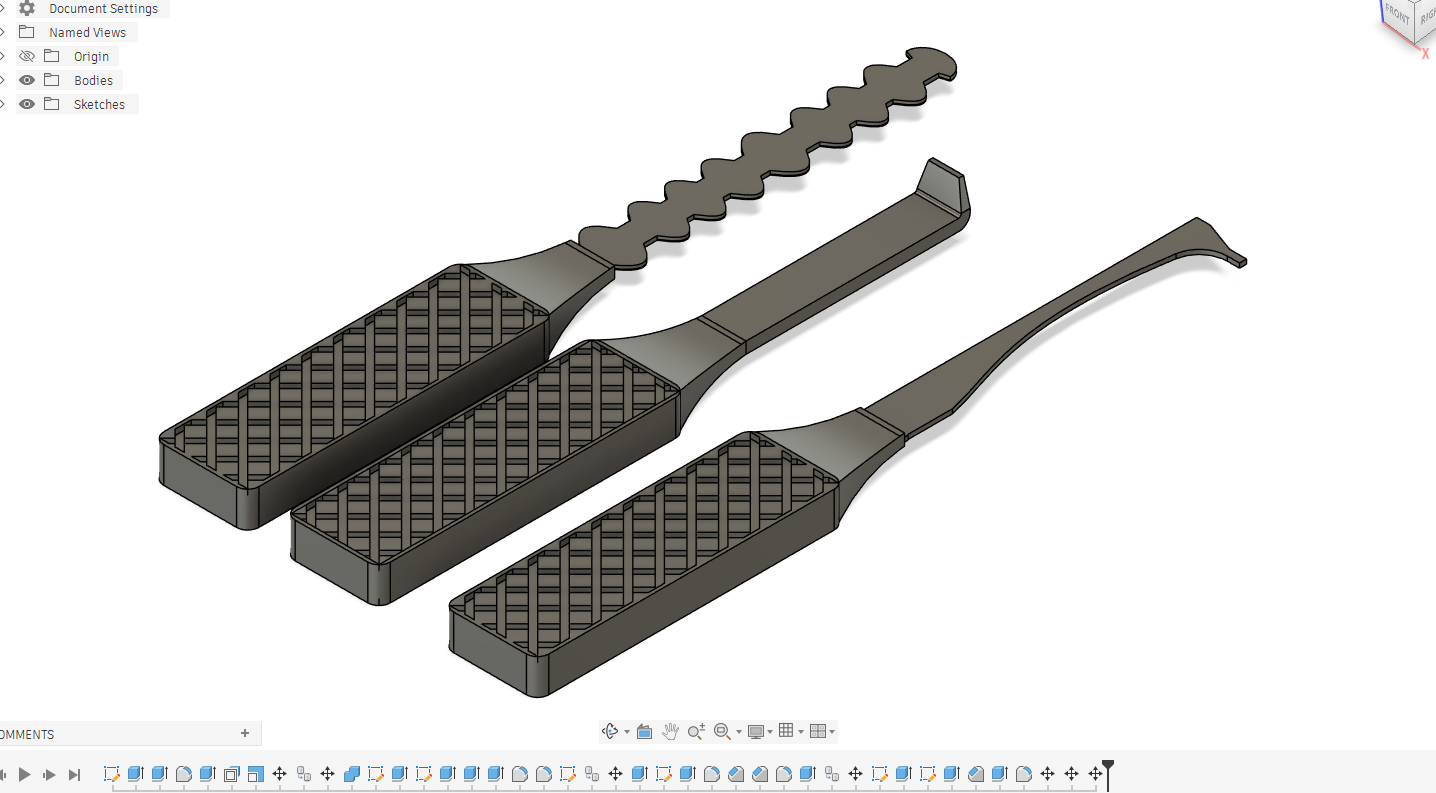Image resolution: width=1436 pixels, height=793 pixels.
Task: Click the Sketches folder icon
Action: point(52,104)
